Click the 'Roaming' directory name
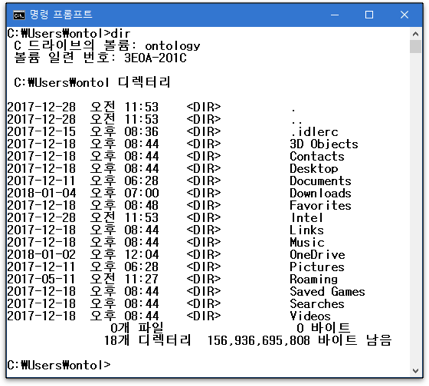 tap(314, 279)
